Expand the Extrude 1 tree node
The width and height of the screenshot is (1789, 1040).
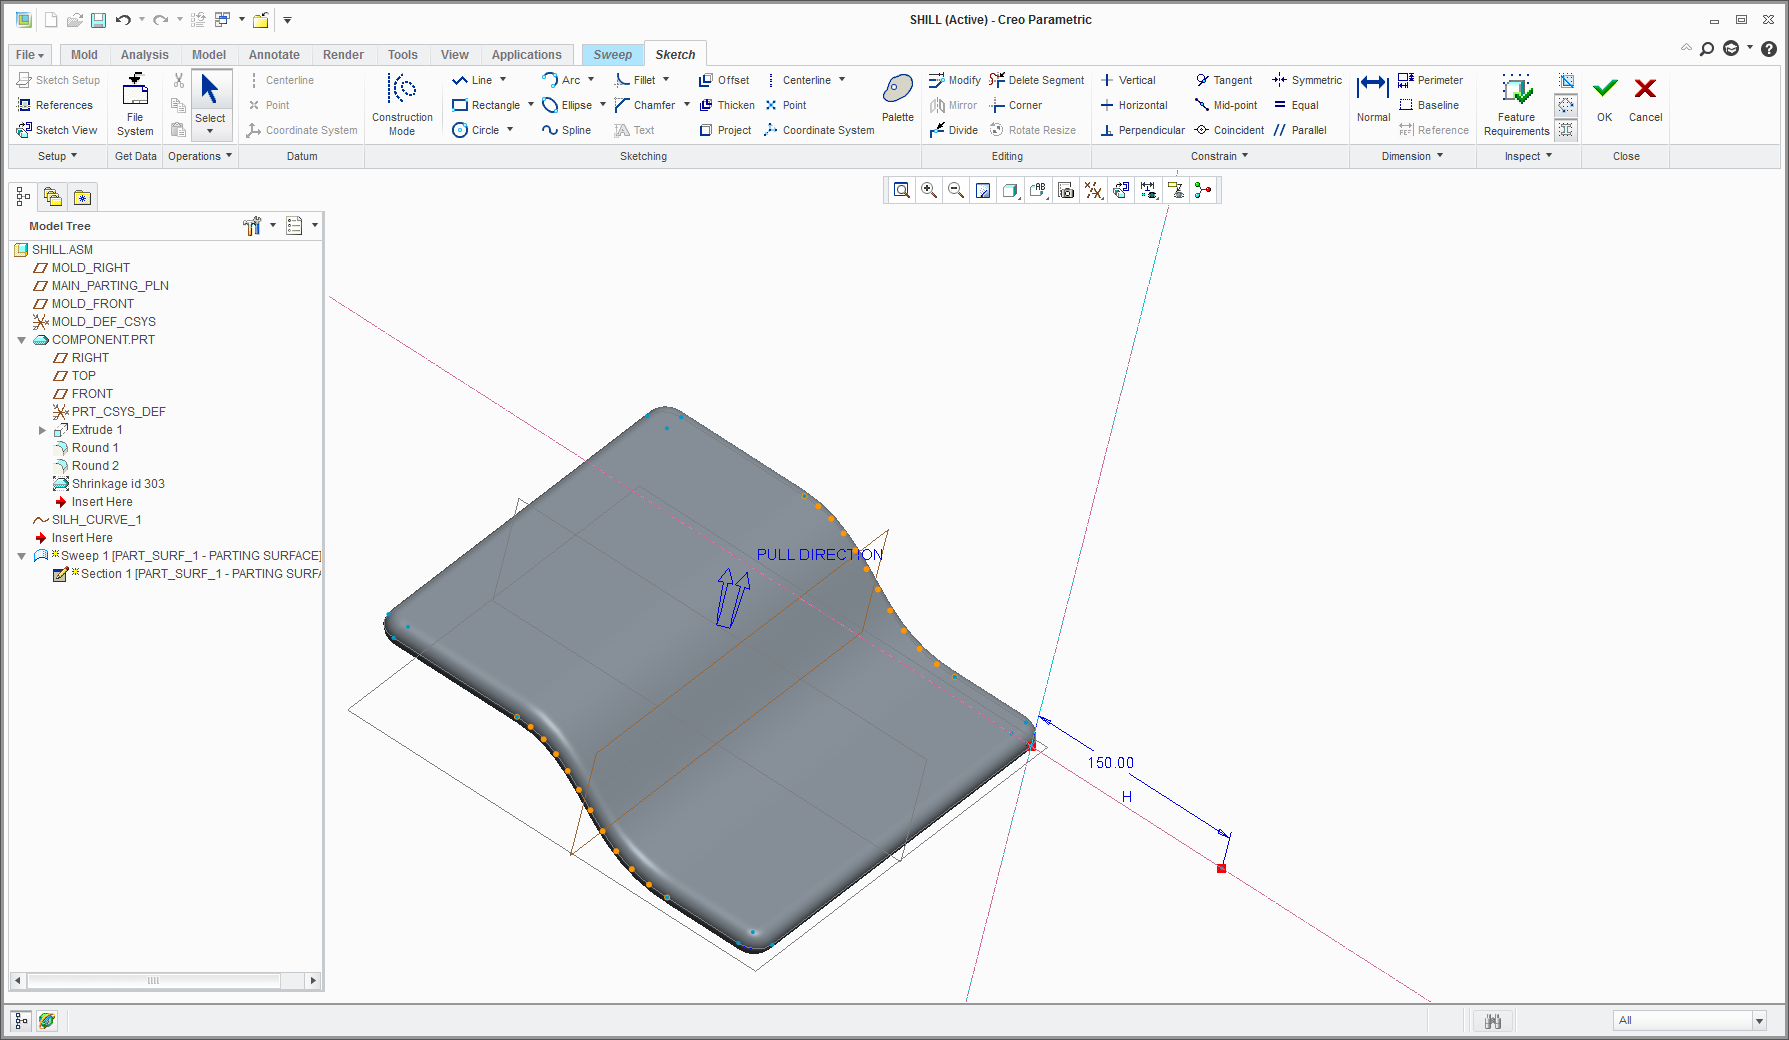42,430
